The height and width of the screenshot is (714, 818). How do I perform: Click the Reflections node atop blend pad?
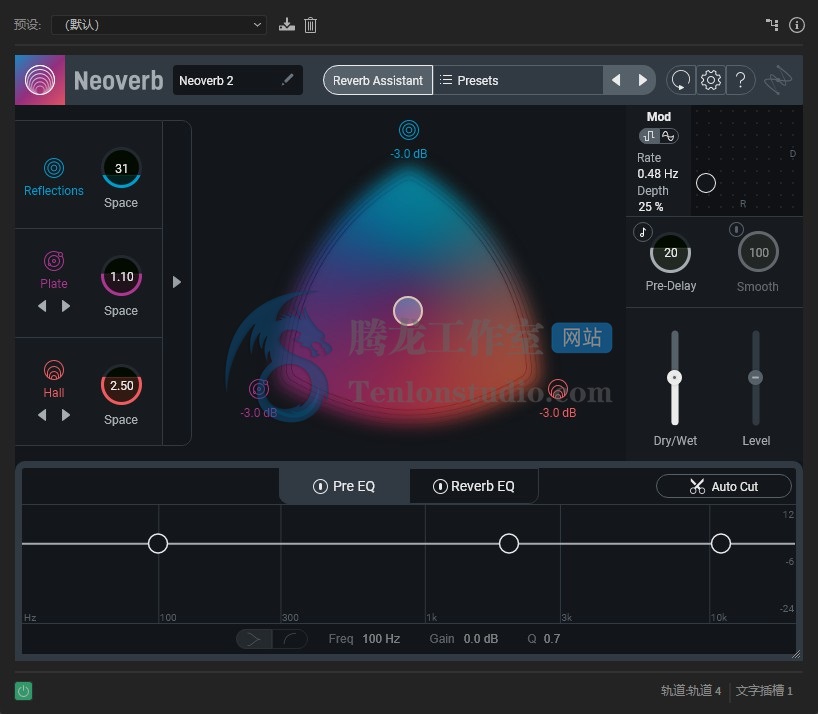point(409,130)
